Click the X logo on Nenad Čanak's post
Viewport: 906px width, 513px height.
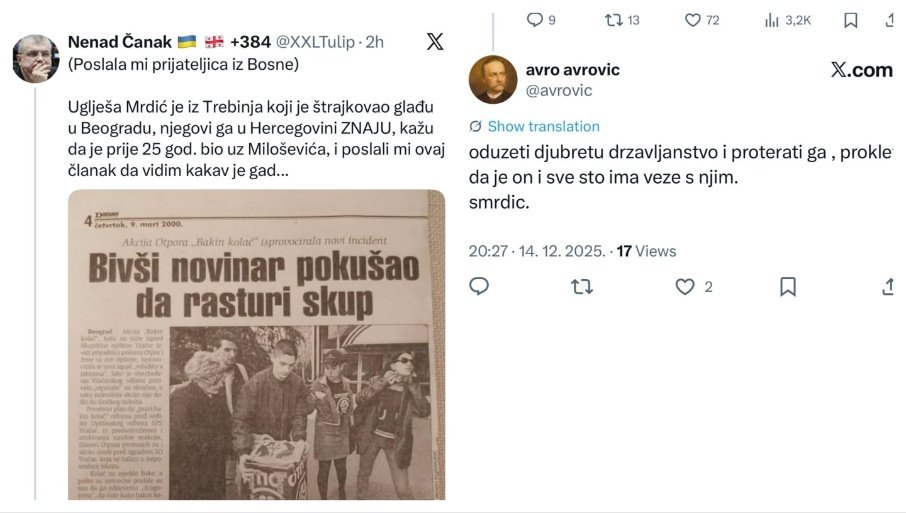pyautogui.click(x=435, y=41)
